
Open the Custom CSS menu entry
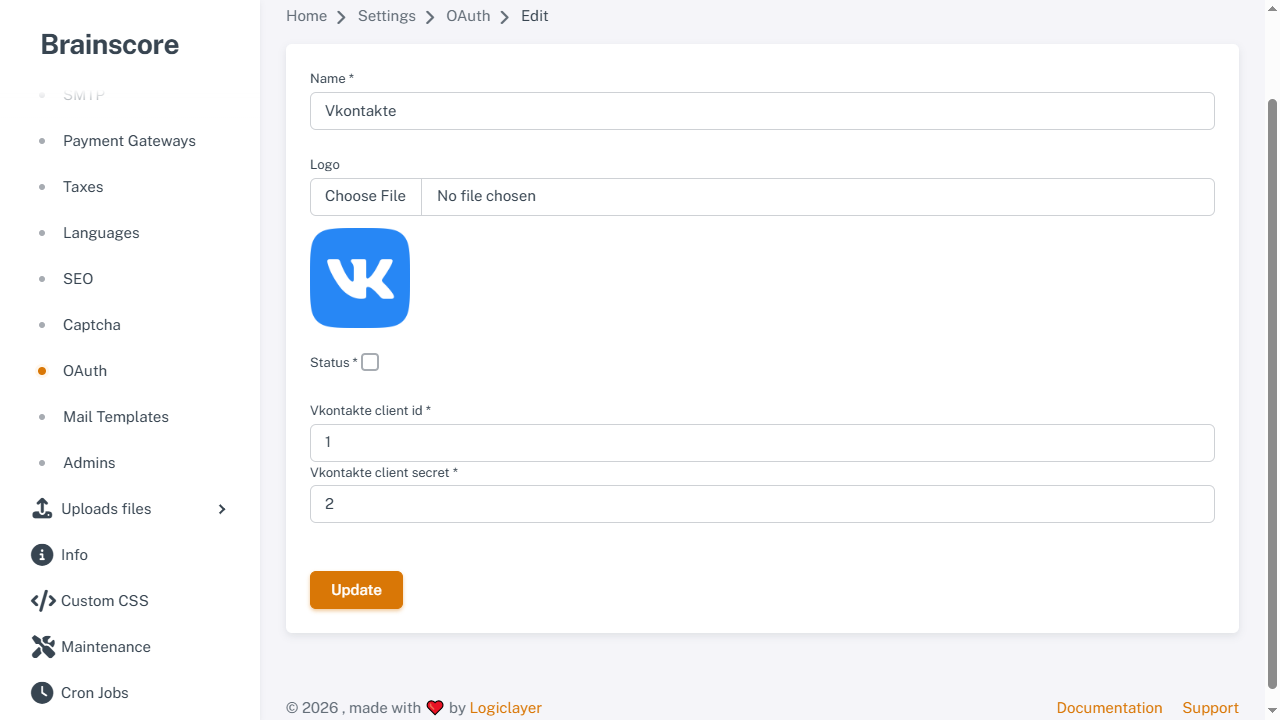105,601
